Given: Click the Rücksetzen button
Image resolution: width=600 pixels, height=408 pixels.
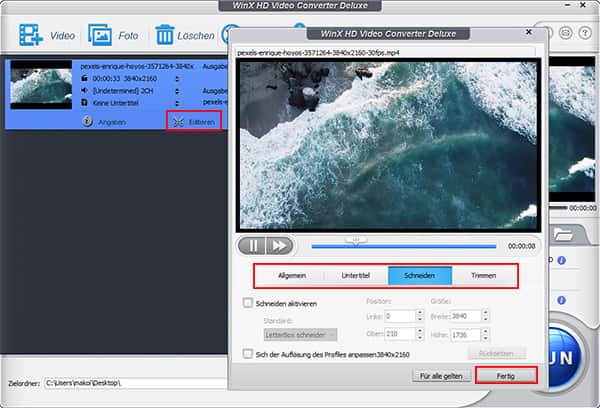Looking at the screenshot, I should point(496,353).
